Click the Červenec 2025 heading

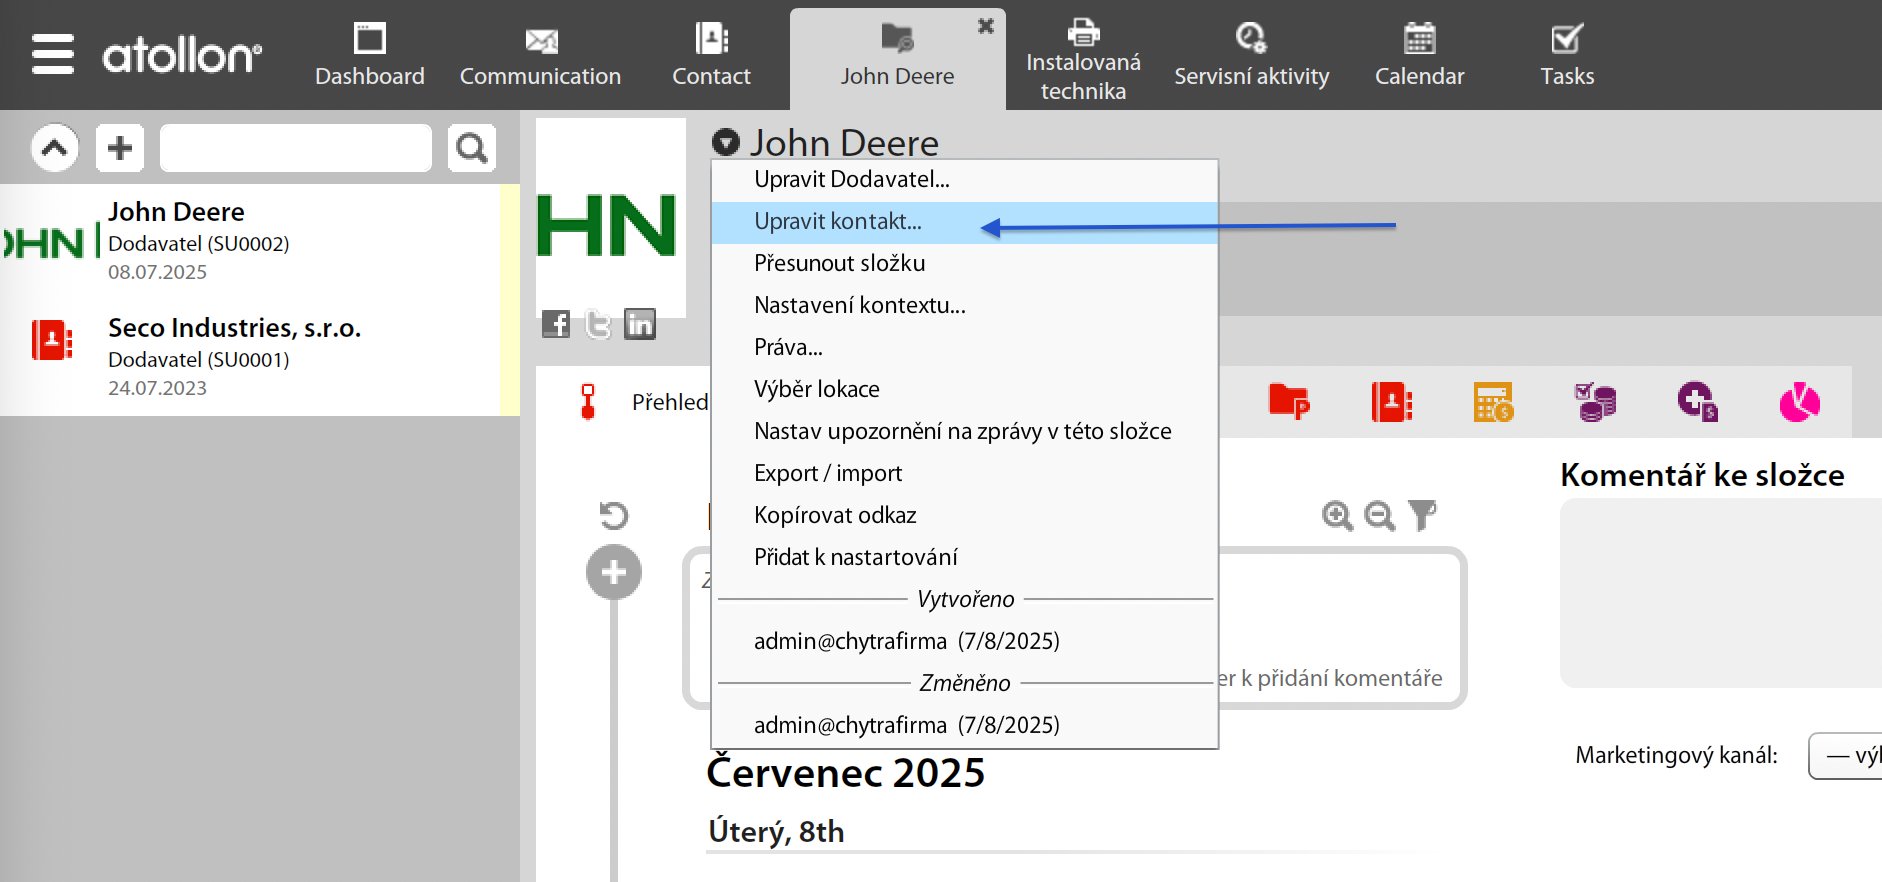tap(846, 773)
